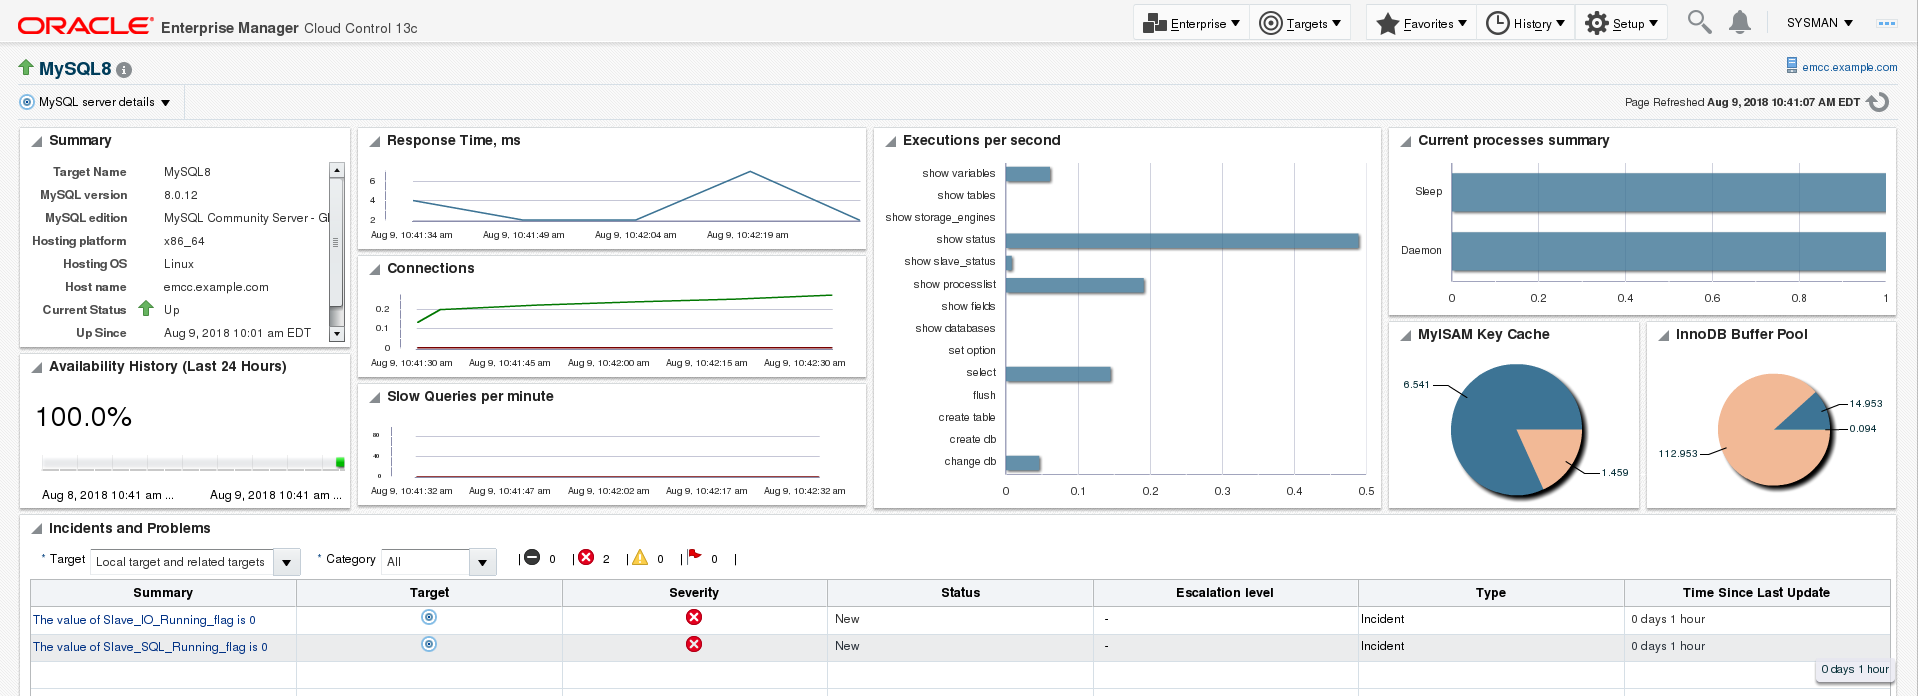Open the Target dropdown list
The width and height of the screenshot is (1918, 696).
286,562
